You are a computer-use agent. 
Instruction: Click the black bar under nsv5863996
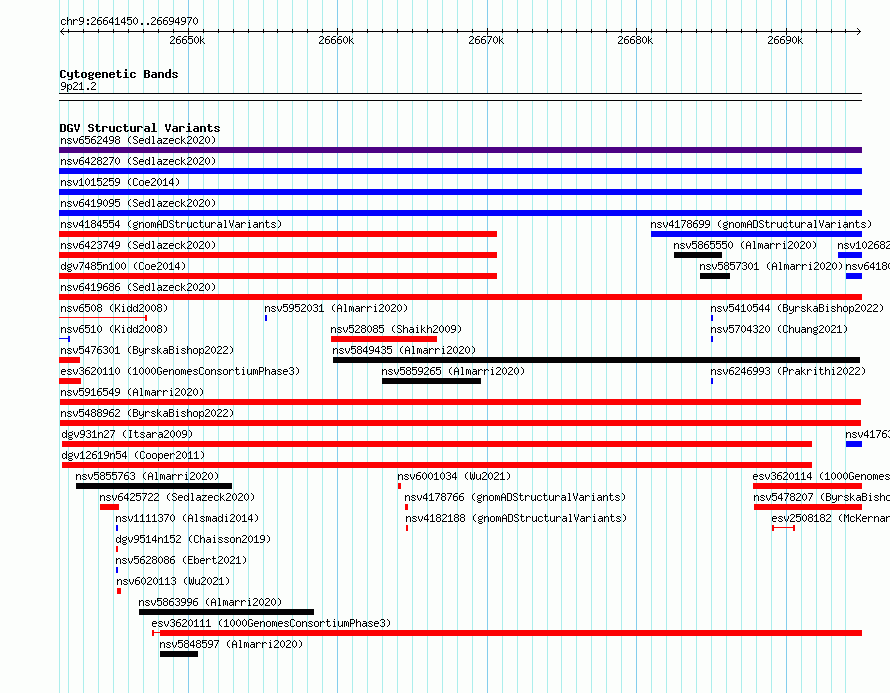(x=226, y=612)
